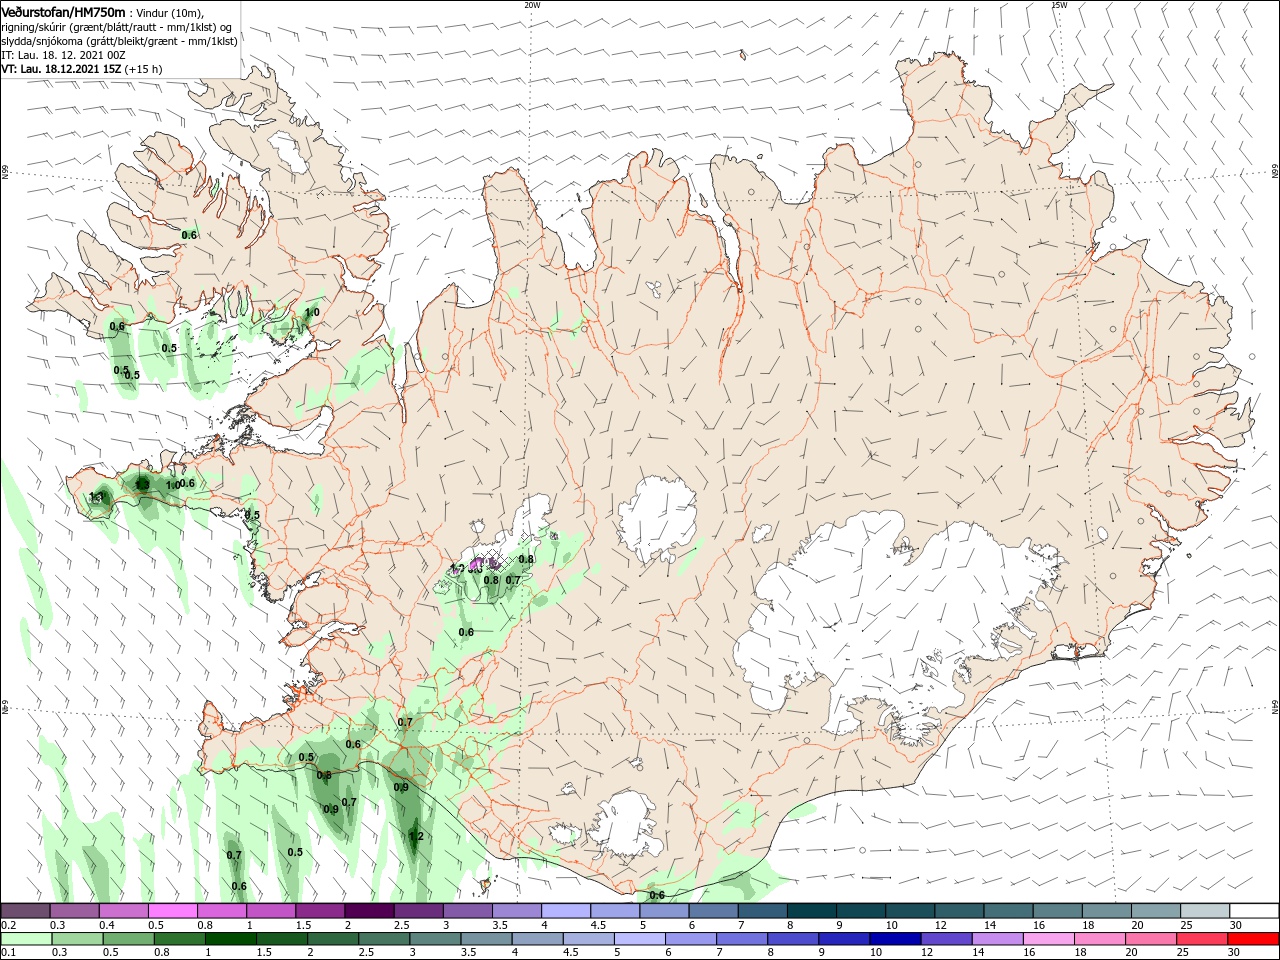Select the deep navy 10 swatch, lower legend row

tap(893, 939)
